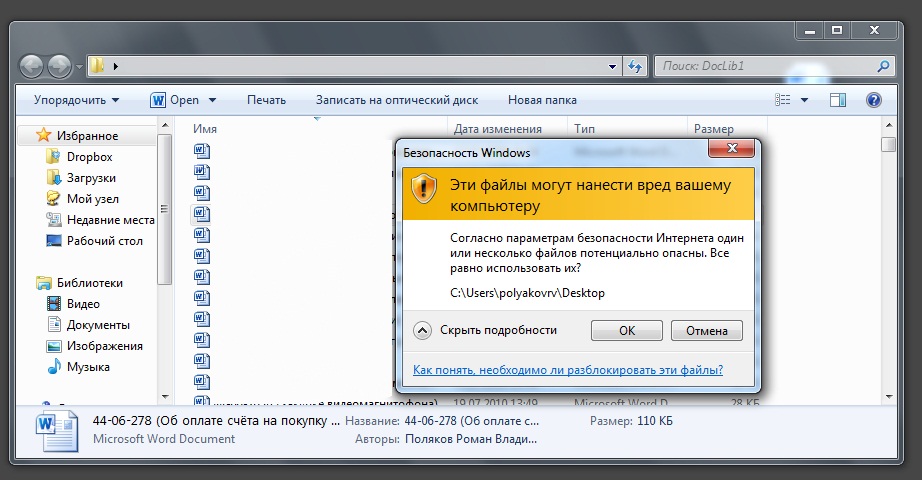Click the warning shield icon in dialog
The image size is (922, 480).
click(423, 189)
